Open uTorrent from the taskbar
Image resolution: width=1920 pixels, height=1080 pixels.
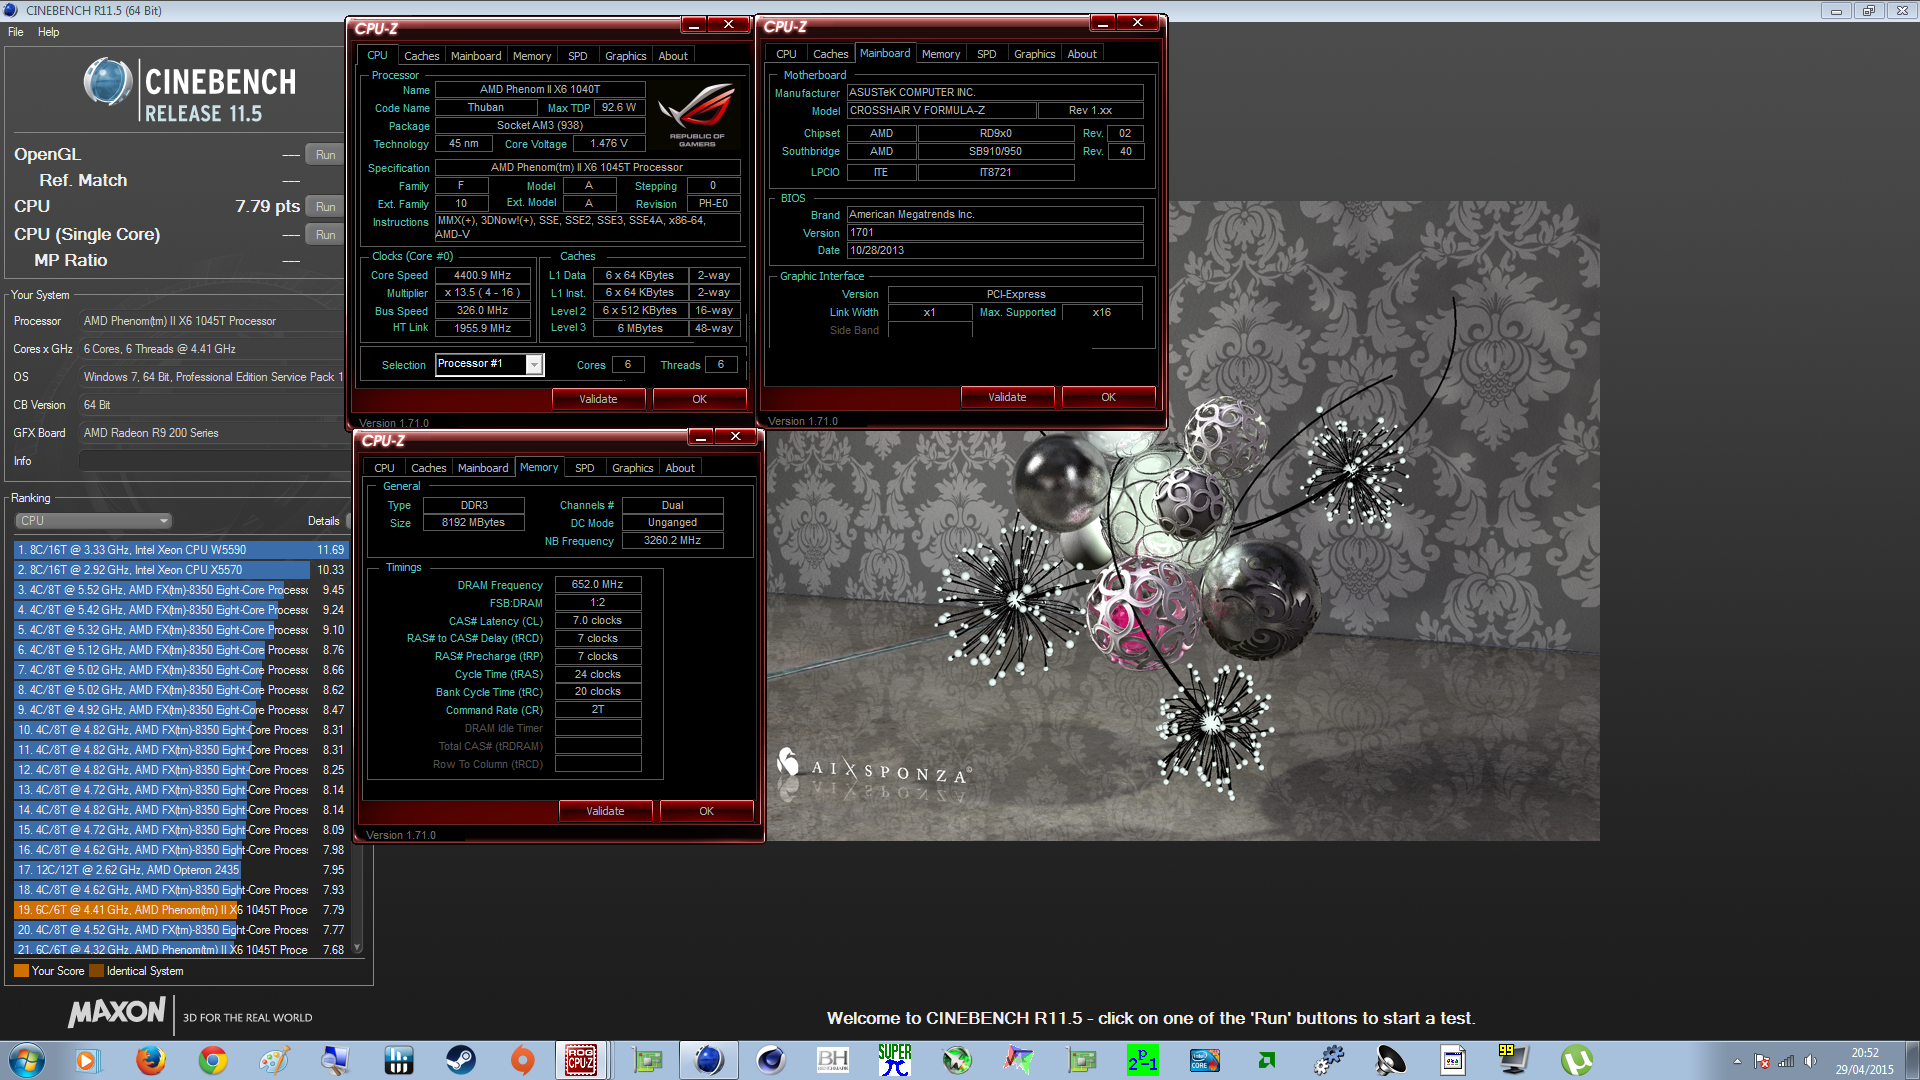pyautogui.click(x=1576, y=1060)
